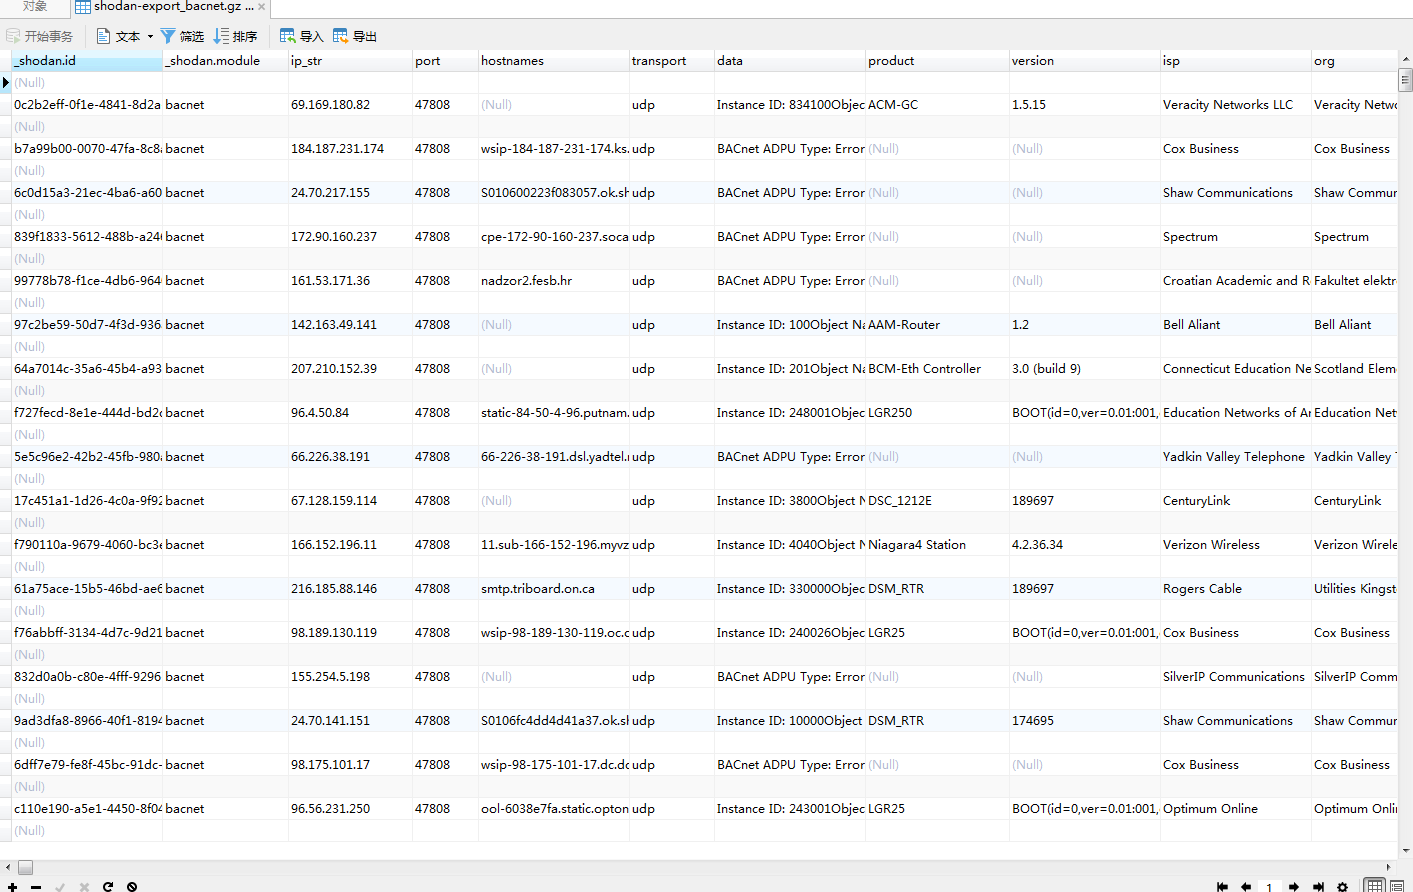Click the 排序 sort button

tap(236, 36)
